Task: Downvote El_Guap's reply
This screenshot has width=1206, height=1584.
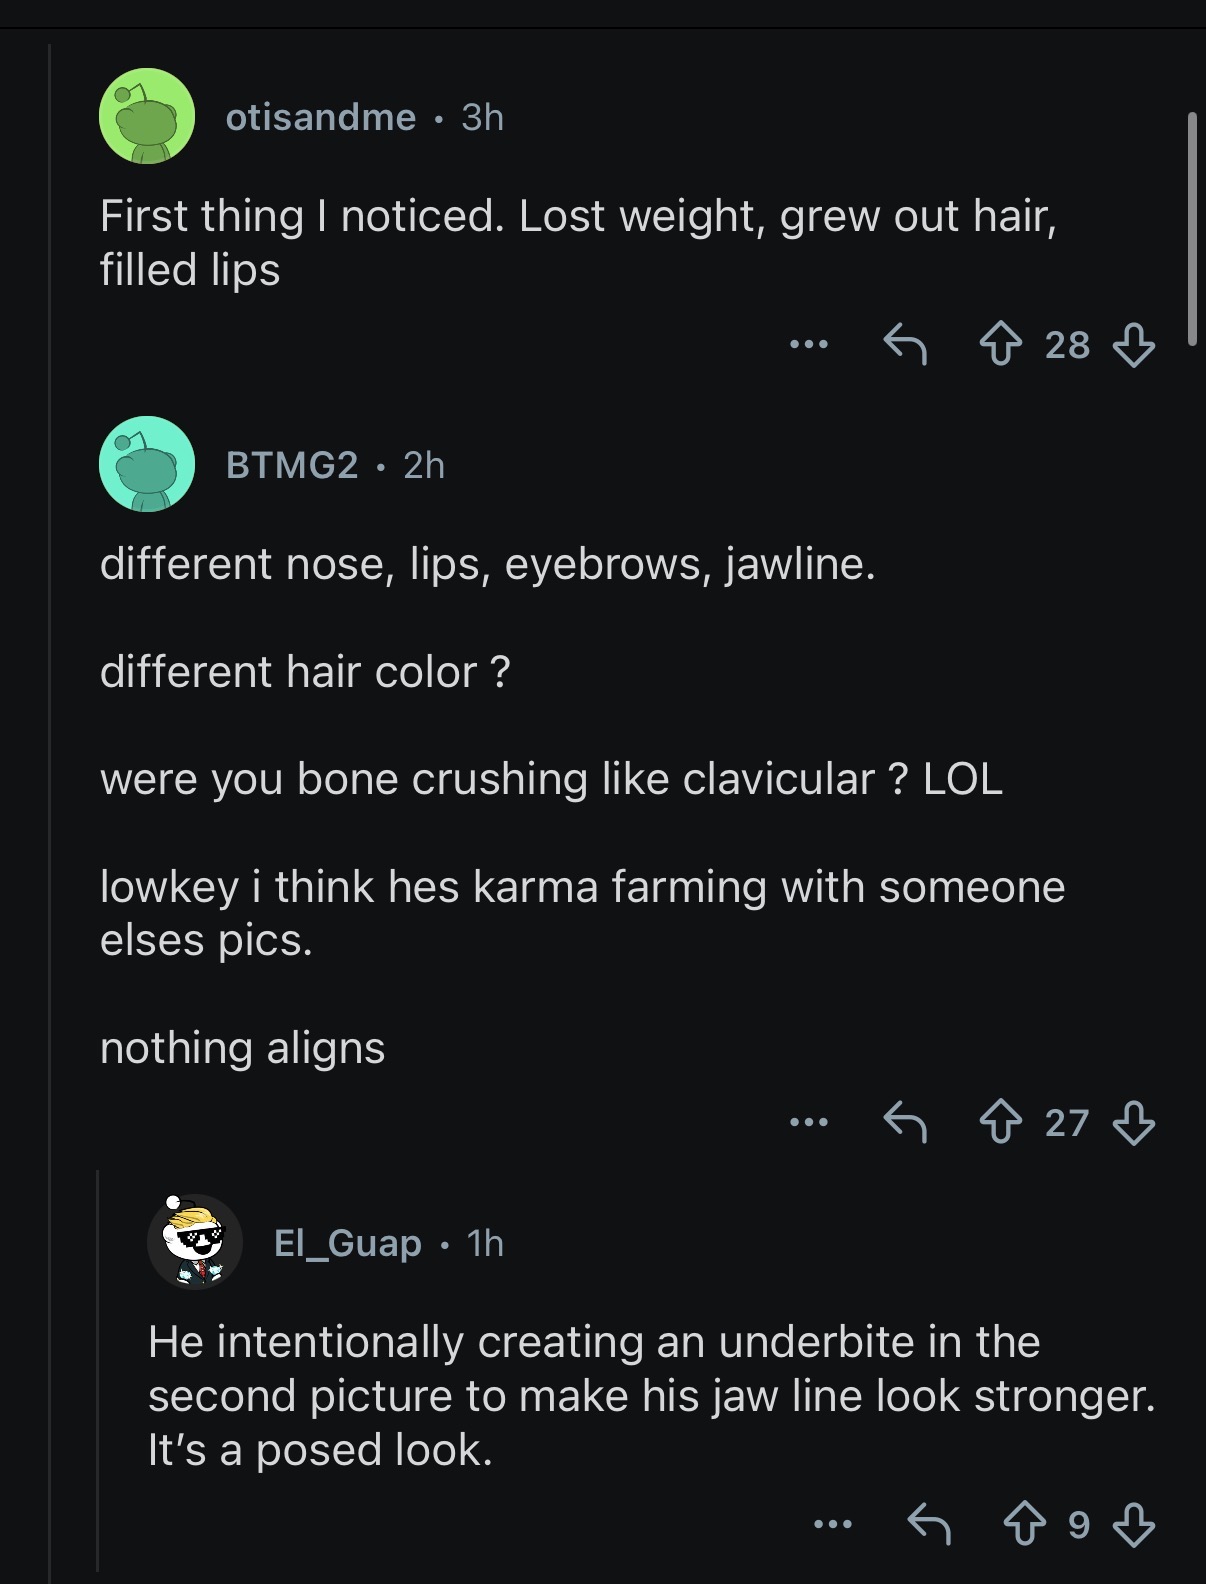Action: click(1134, 1525)
